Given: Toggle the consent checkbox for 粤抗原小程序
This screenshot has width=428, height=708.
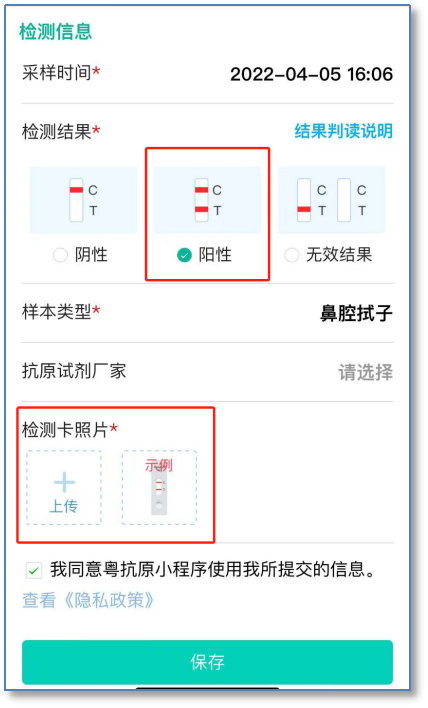Looking at the screenshot, I should 34,570.
